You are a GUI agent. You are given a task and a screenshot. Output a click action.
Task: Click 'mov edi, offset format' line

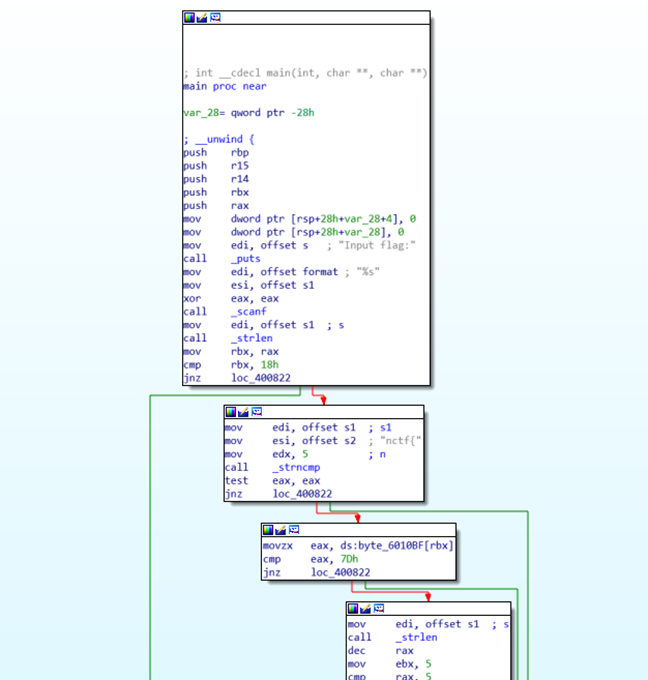pos(281,272)
